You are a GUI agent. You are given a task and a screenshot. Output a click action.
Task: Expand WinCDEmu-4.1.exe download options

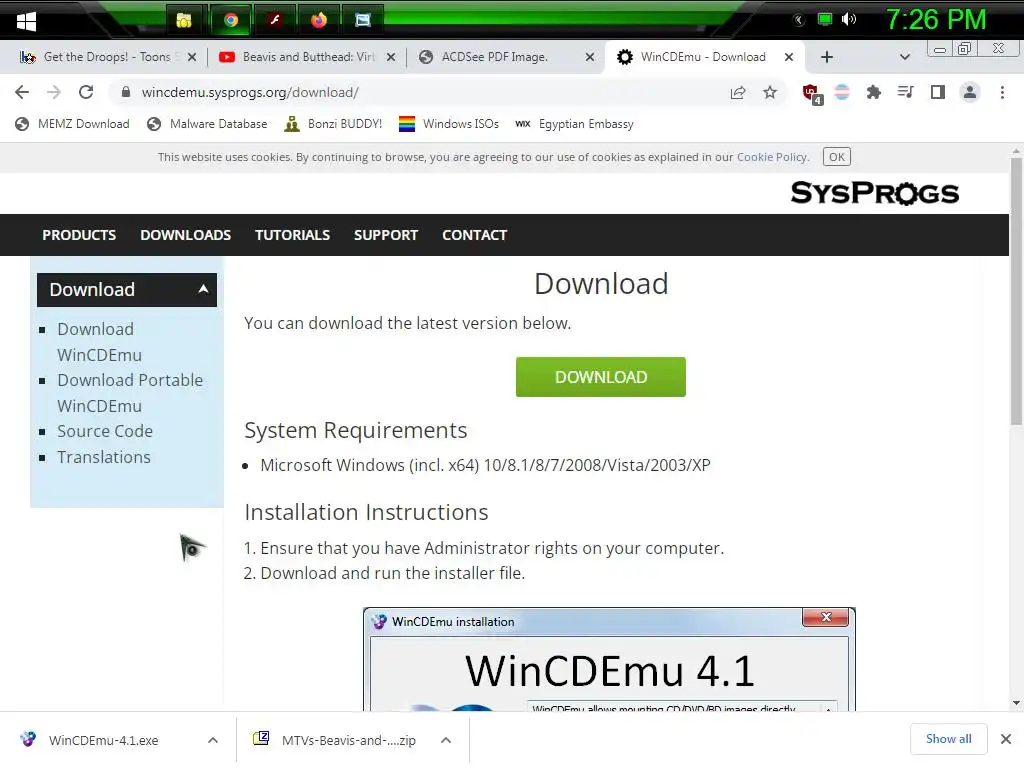click(x=213, y=740)
